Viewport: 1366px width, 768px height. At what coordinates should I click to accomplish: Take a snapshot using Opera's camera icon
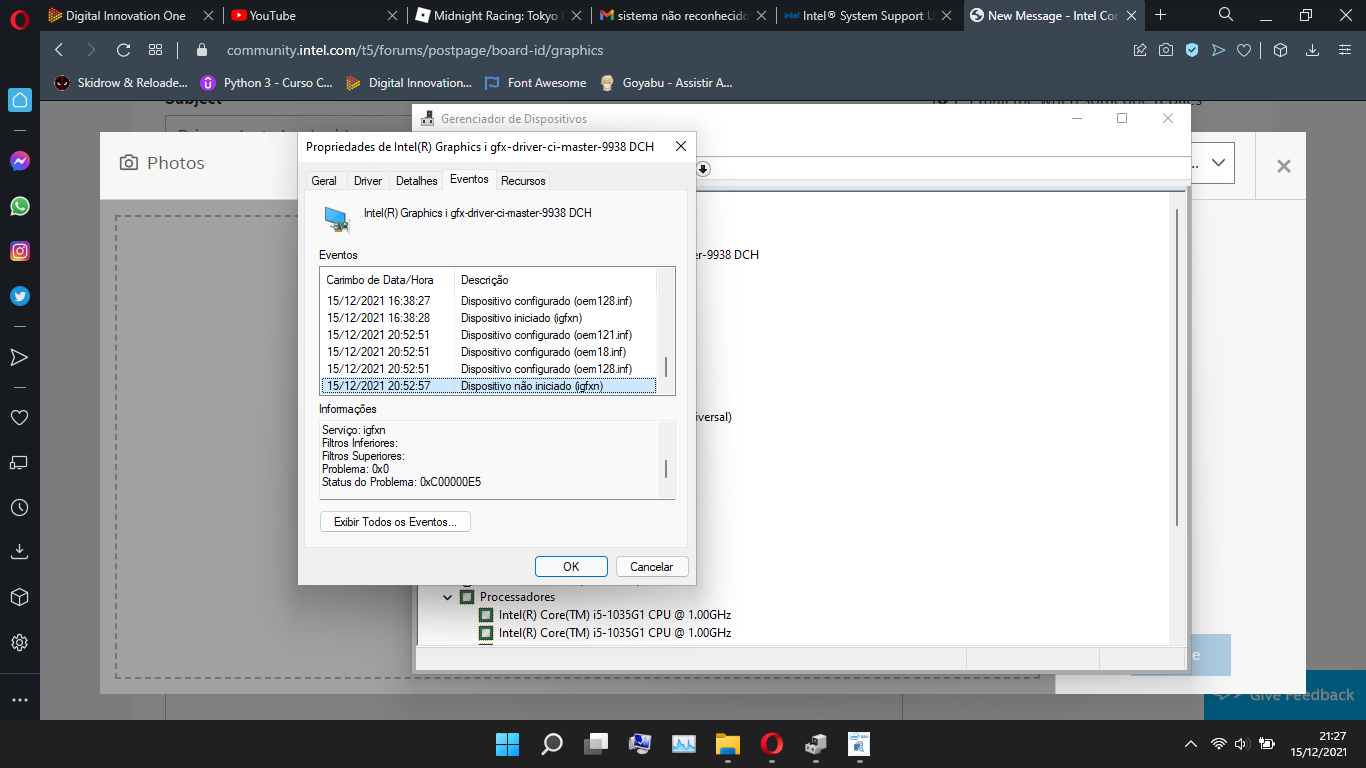point(1166,49)
